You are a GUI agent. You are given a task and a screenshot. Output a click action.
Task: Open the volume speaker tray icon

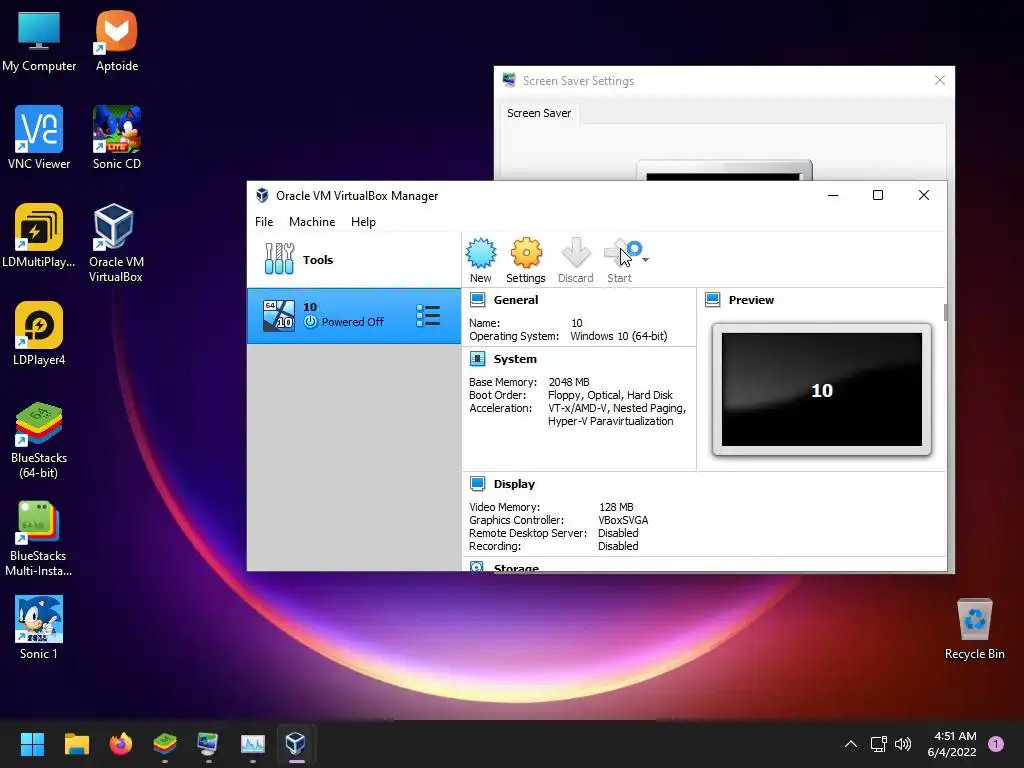903,743
